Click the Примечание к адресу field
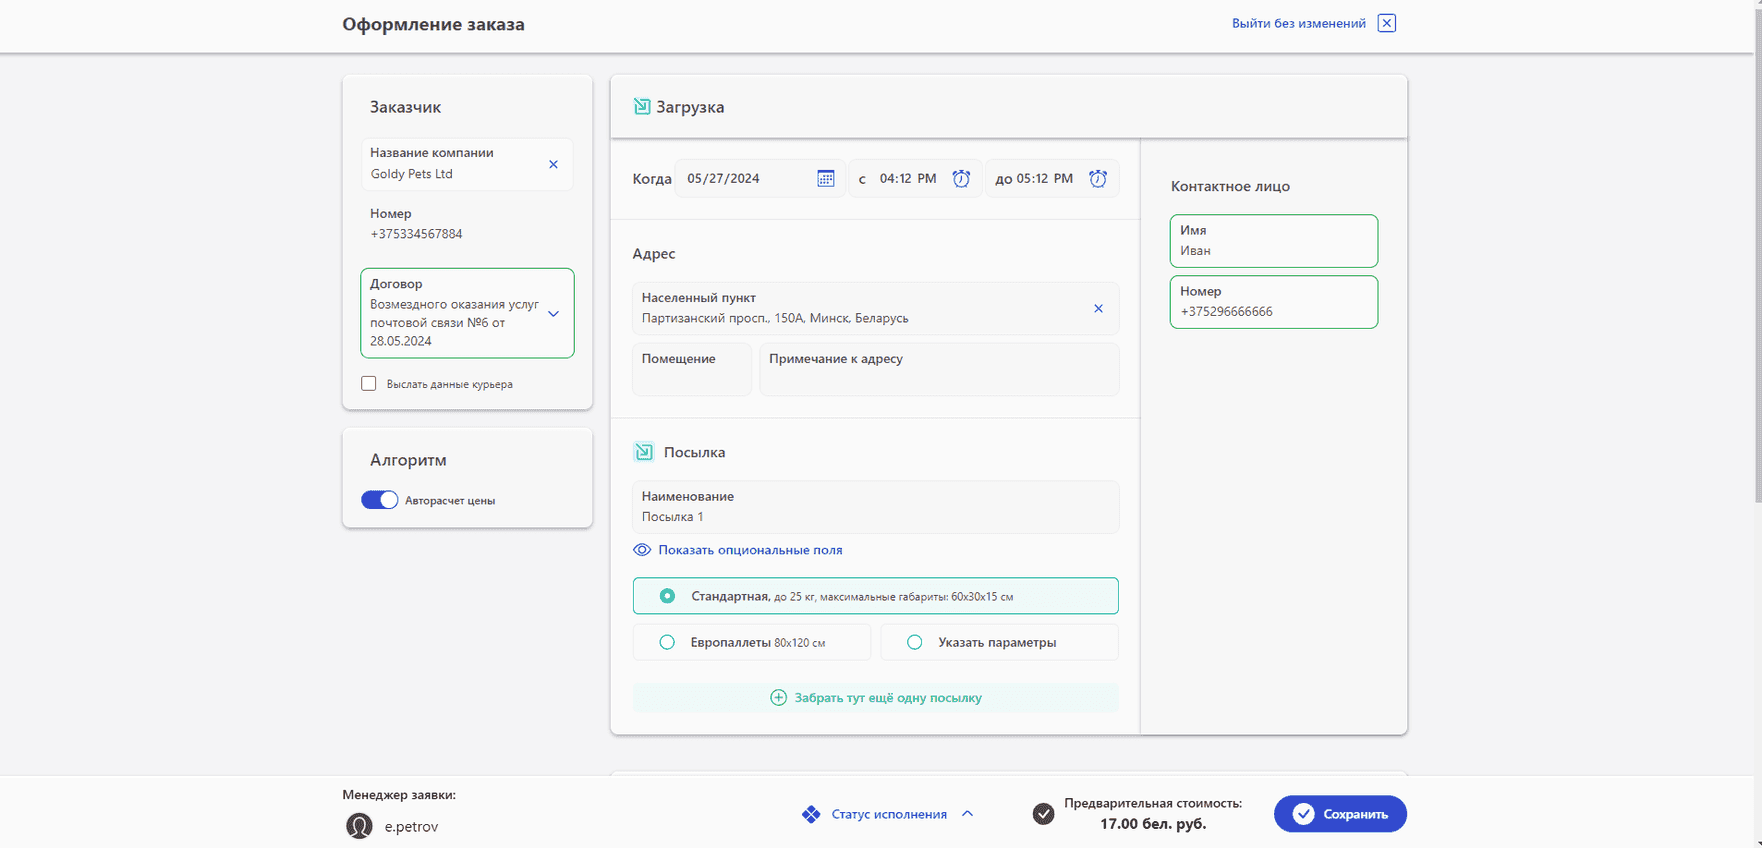This screenshot has width=1762, height=848. (x=939, y=369)
